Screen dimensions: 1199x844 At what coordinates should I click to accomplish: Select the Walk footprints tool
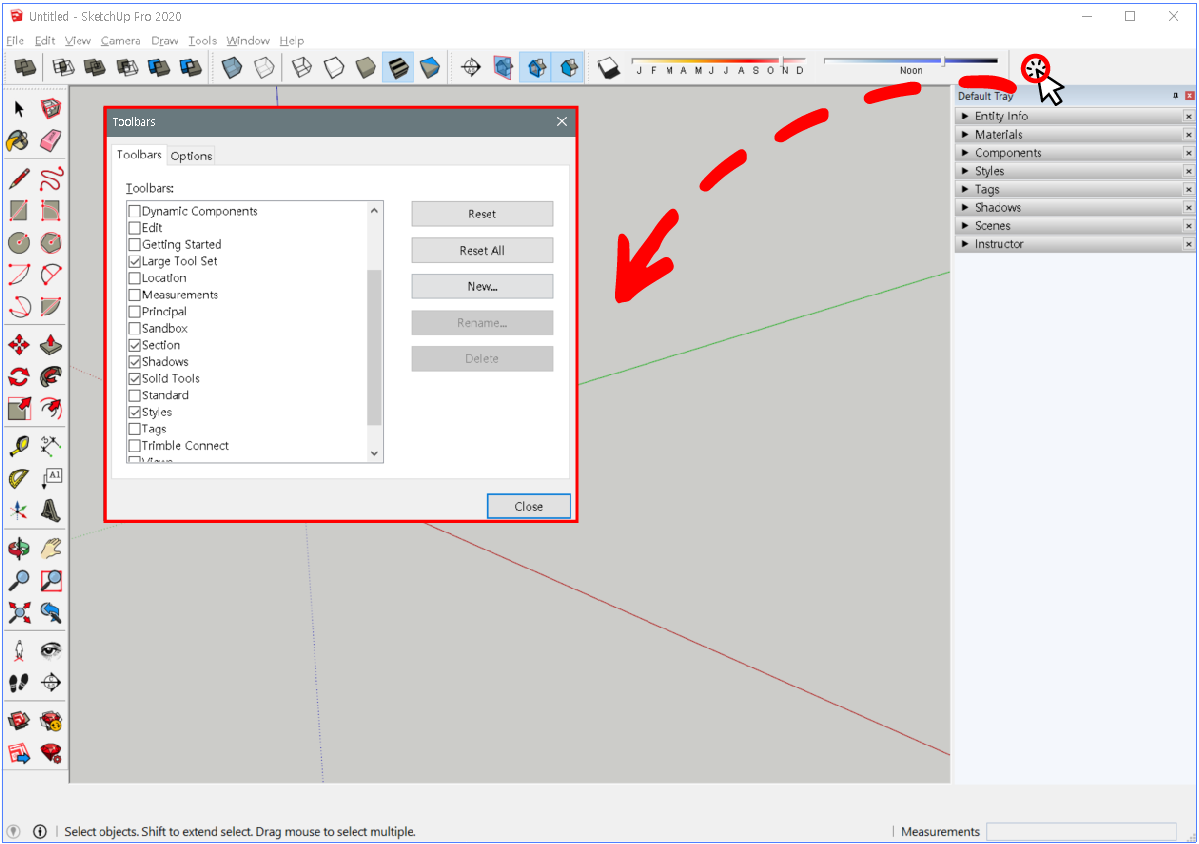pos(19,682)
